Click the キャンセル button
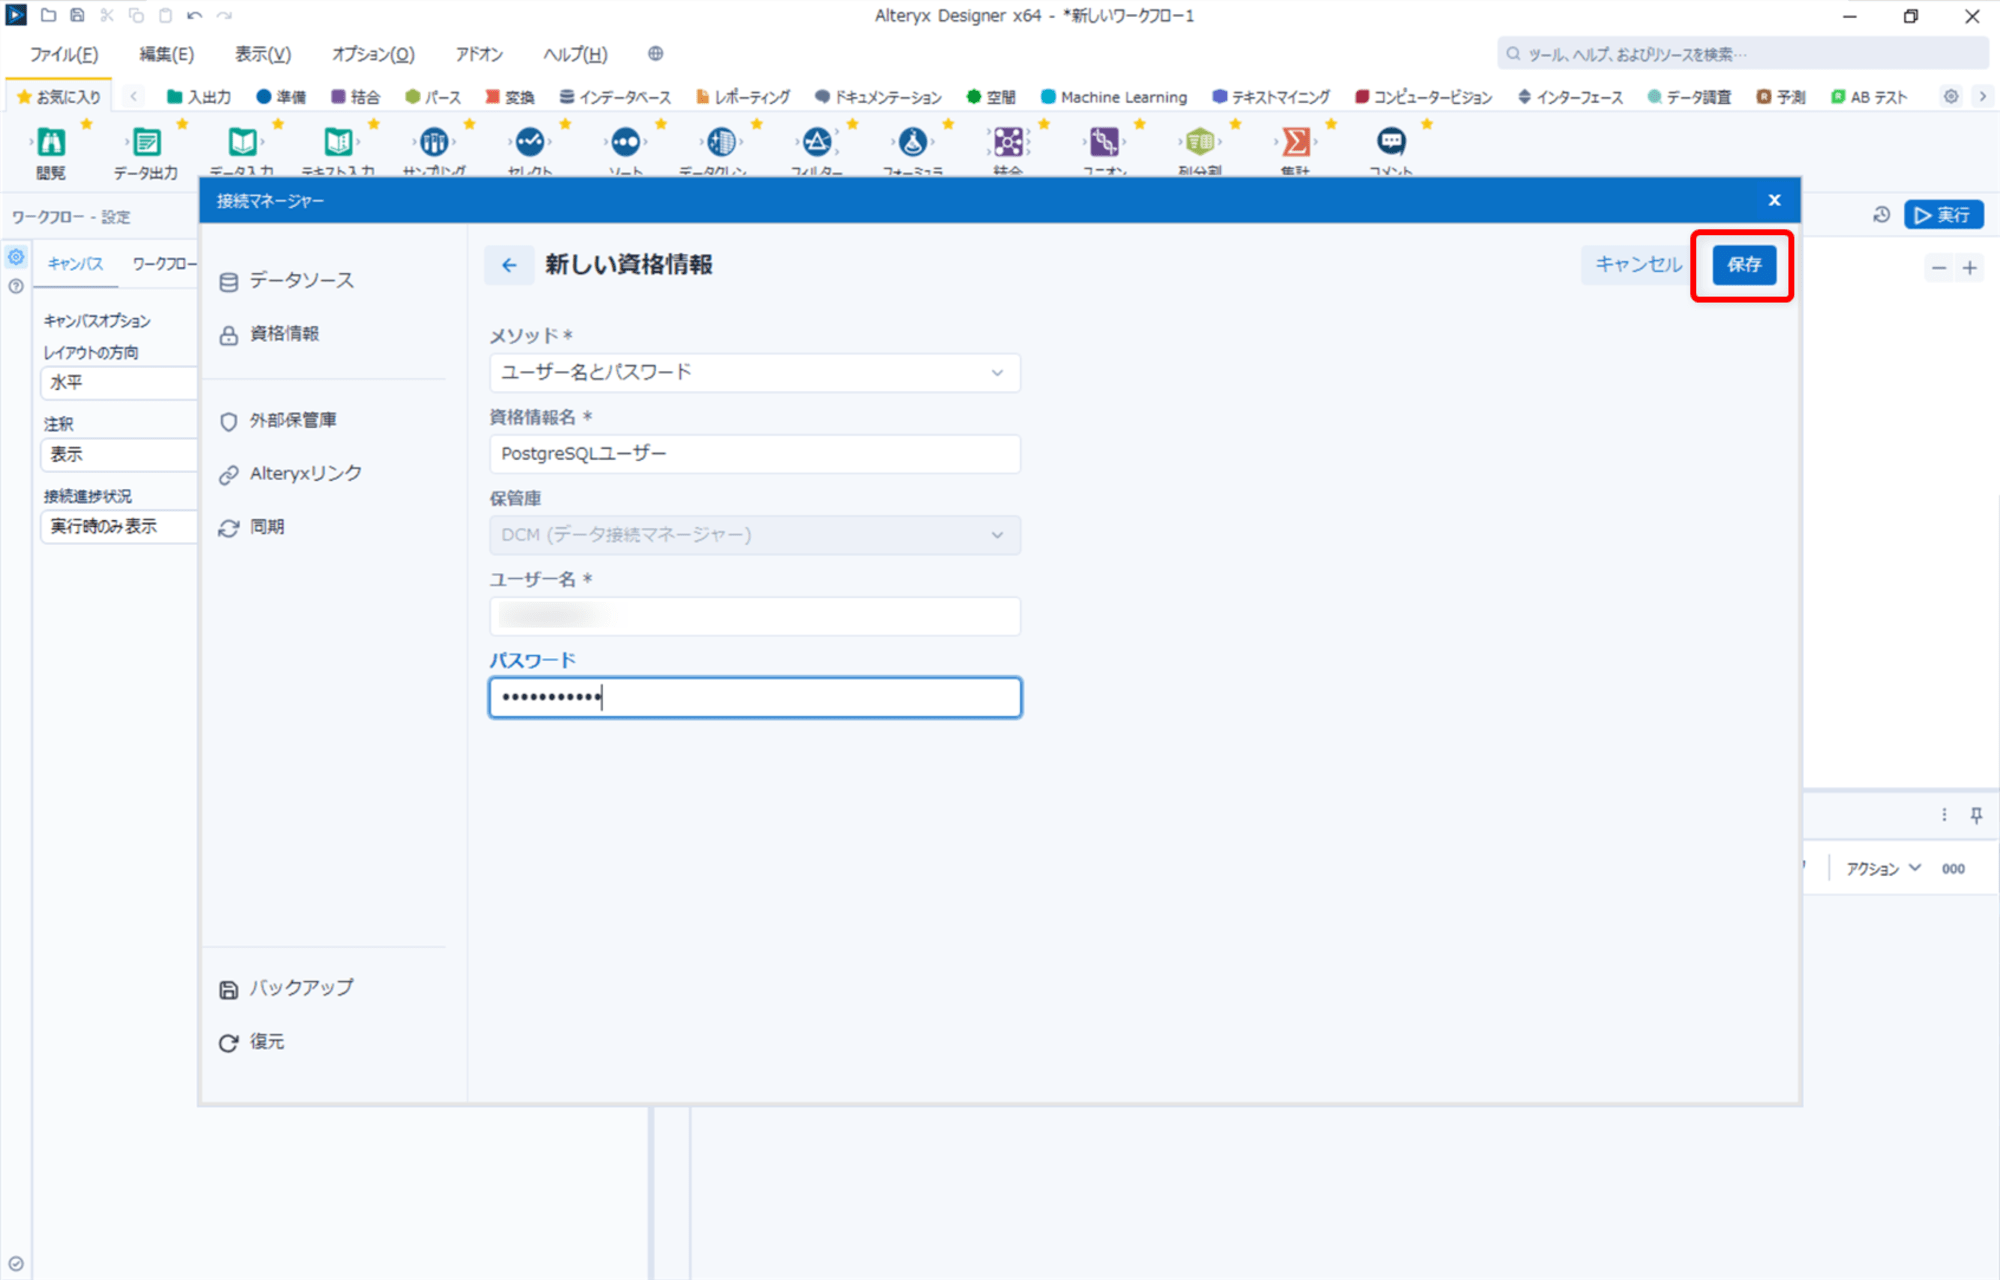Screen dimensions: 2000x1280 1638,265
